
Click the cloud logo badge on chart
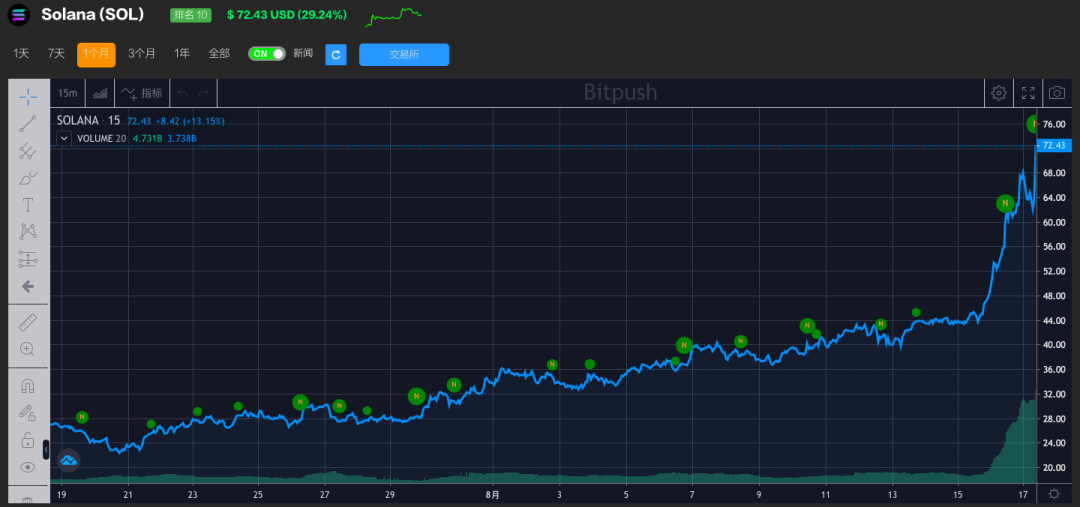(x=68, y=459)
